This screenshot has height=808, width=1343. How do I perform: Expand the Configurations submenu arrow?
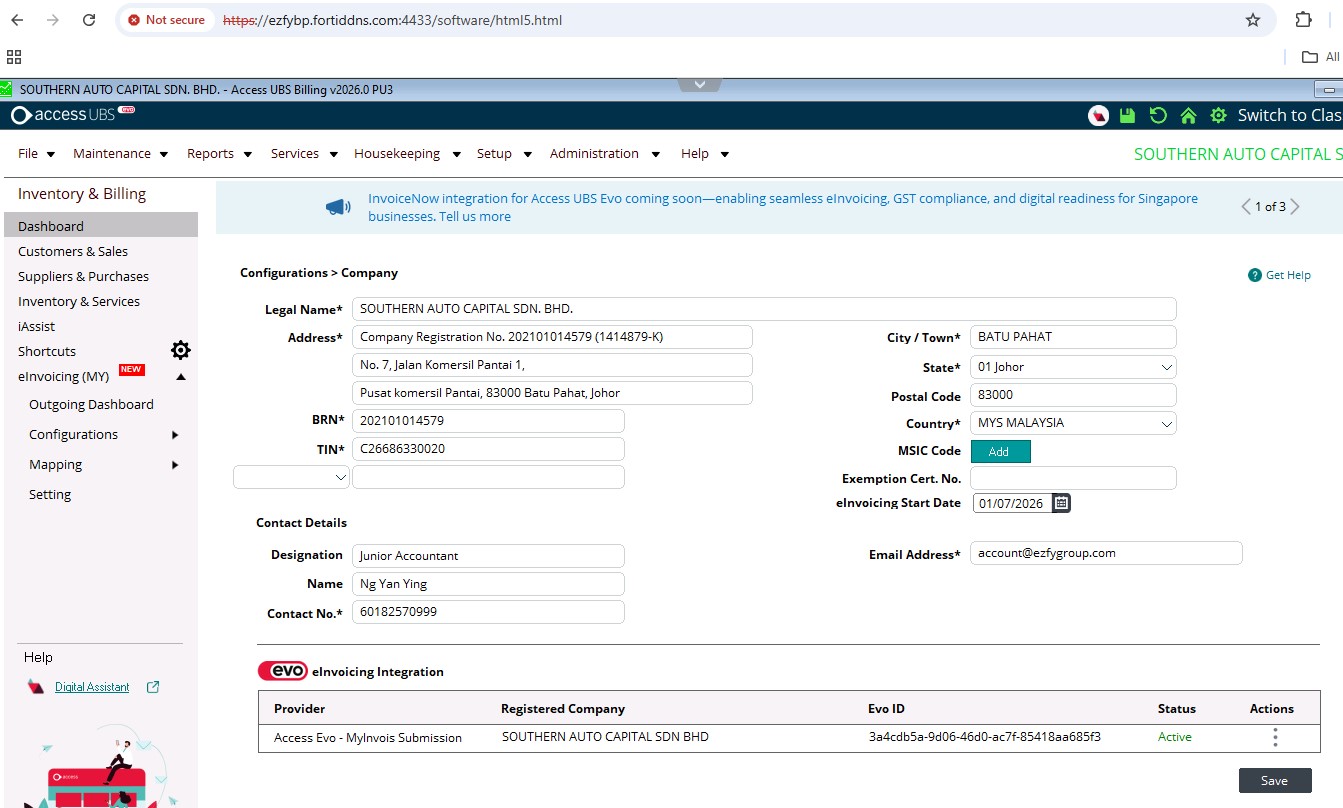coord(175,435)
